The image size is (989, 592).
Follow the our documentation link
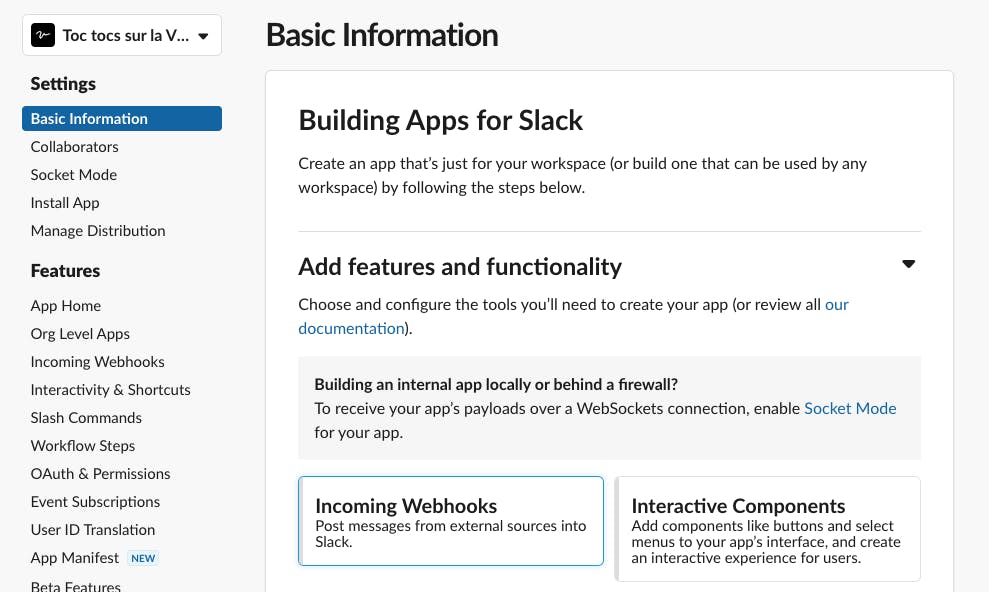click(351, 328)
